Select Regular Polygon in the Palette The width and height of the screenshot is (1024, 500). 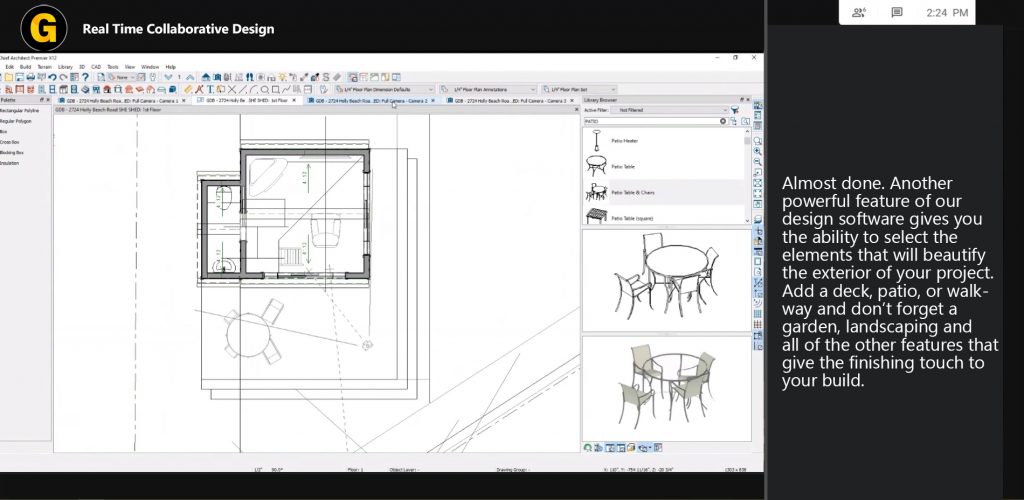16,121
